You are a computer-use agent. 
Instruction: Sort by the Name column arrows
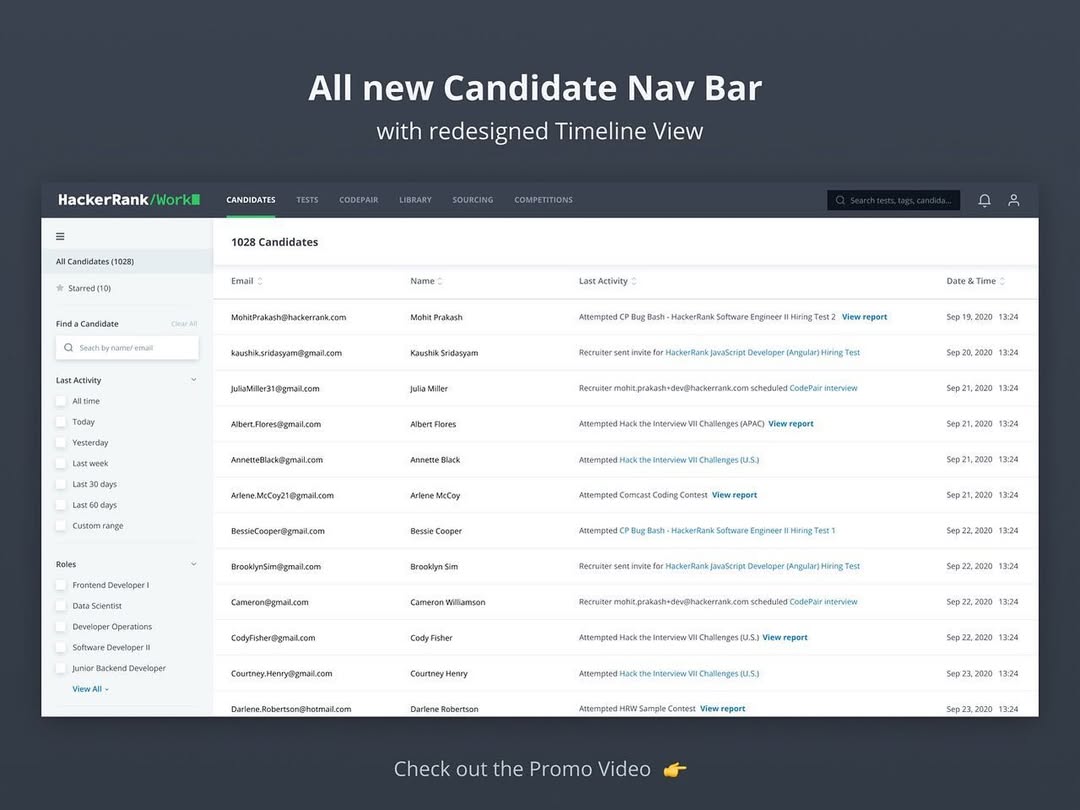pyautogui.click(x=440, y=281)
